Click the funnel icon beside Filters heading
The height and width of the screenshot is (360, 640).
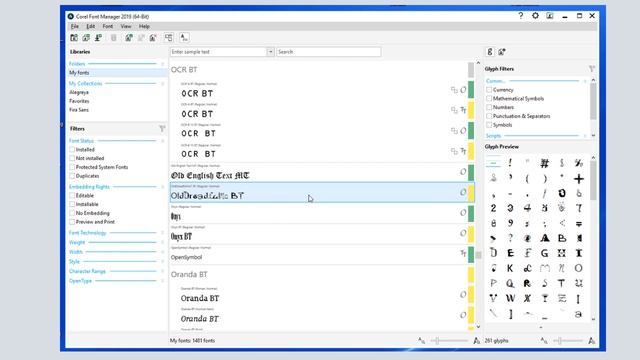point(162,129)
